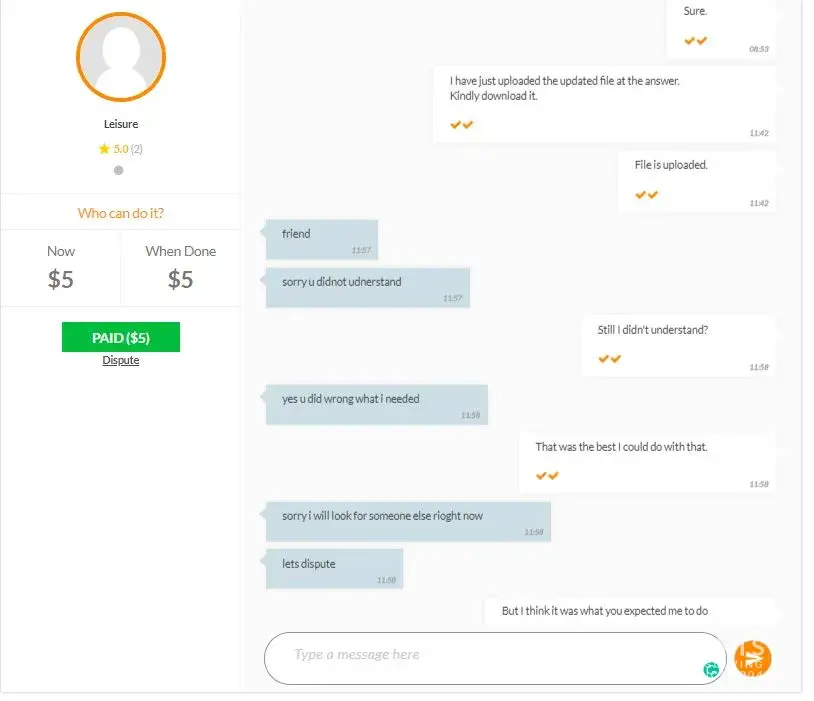Click double checkmarks under 'File is uploaded.'

[646, 195]
